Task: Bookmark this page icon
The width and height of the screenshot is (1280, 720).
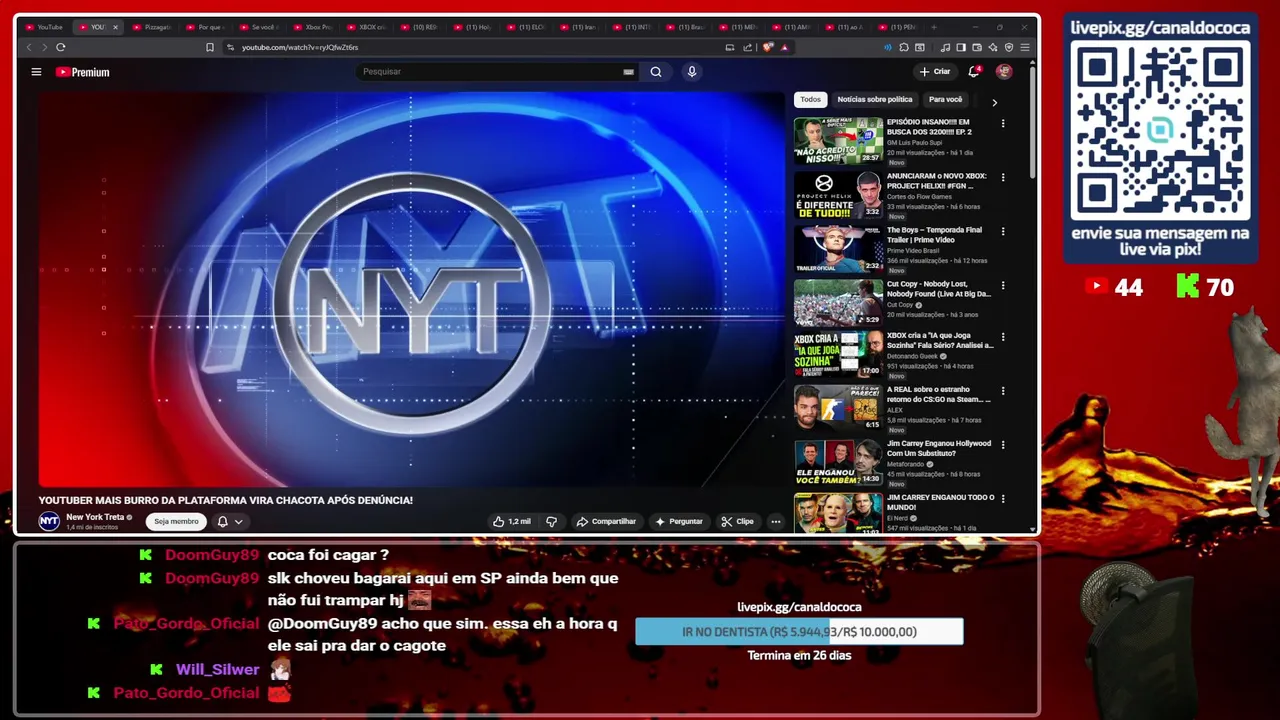Action: 209,47
